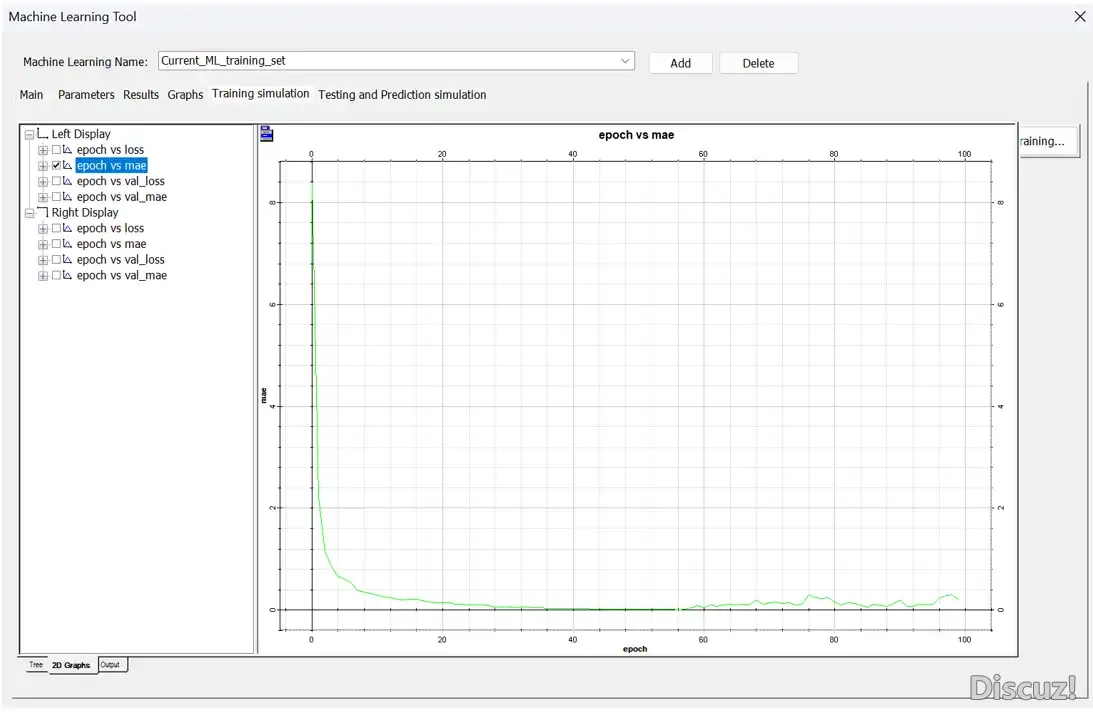Image resolution: width=1093 pixels, height=712 pixels.
Task: Enable Right Display epoch vs mae checkbox
Action: [56, 244]
